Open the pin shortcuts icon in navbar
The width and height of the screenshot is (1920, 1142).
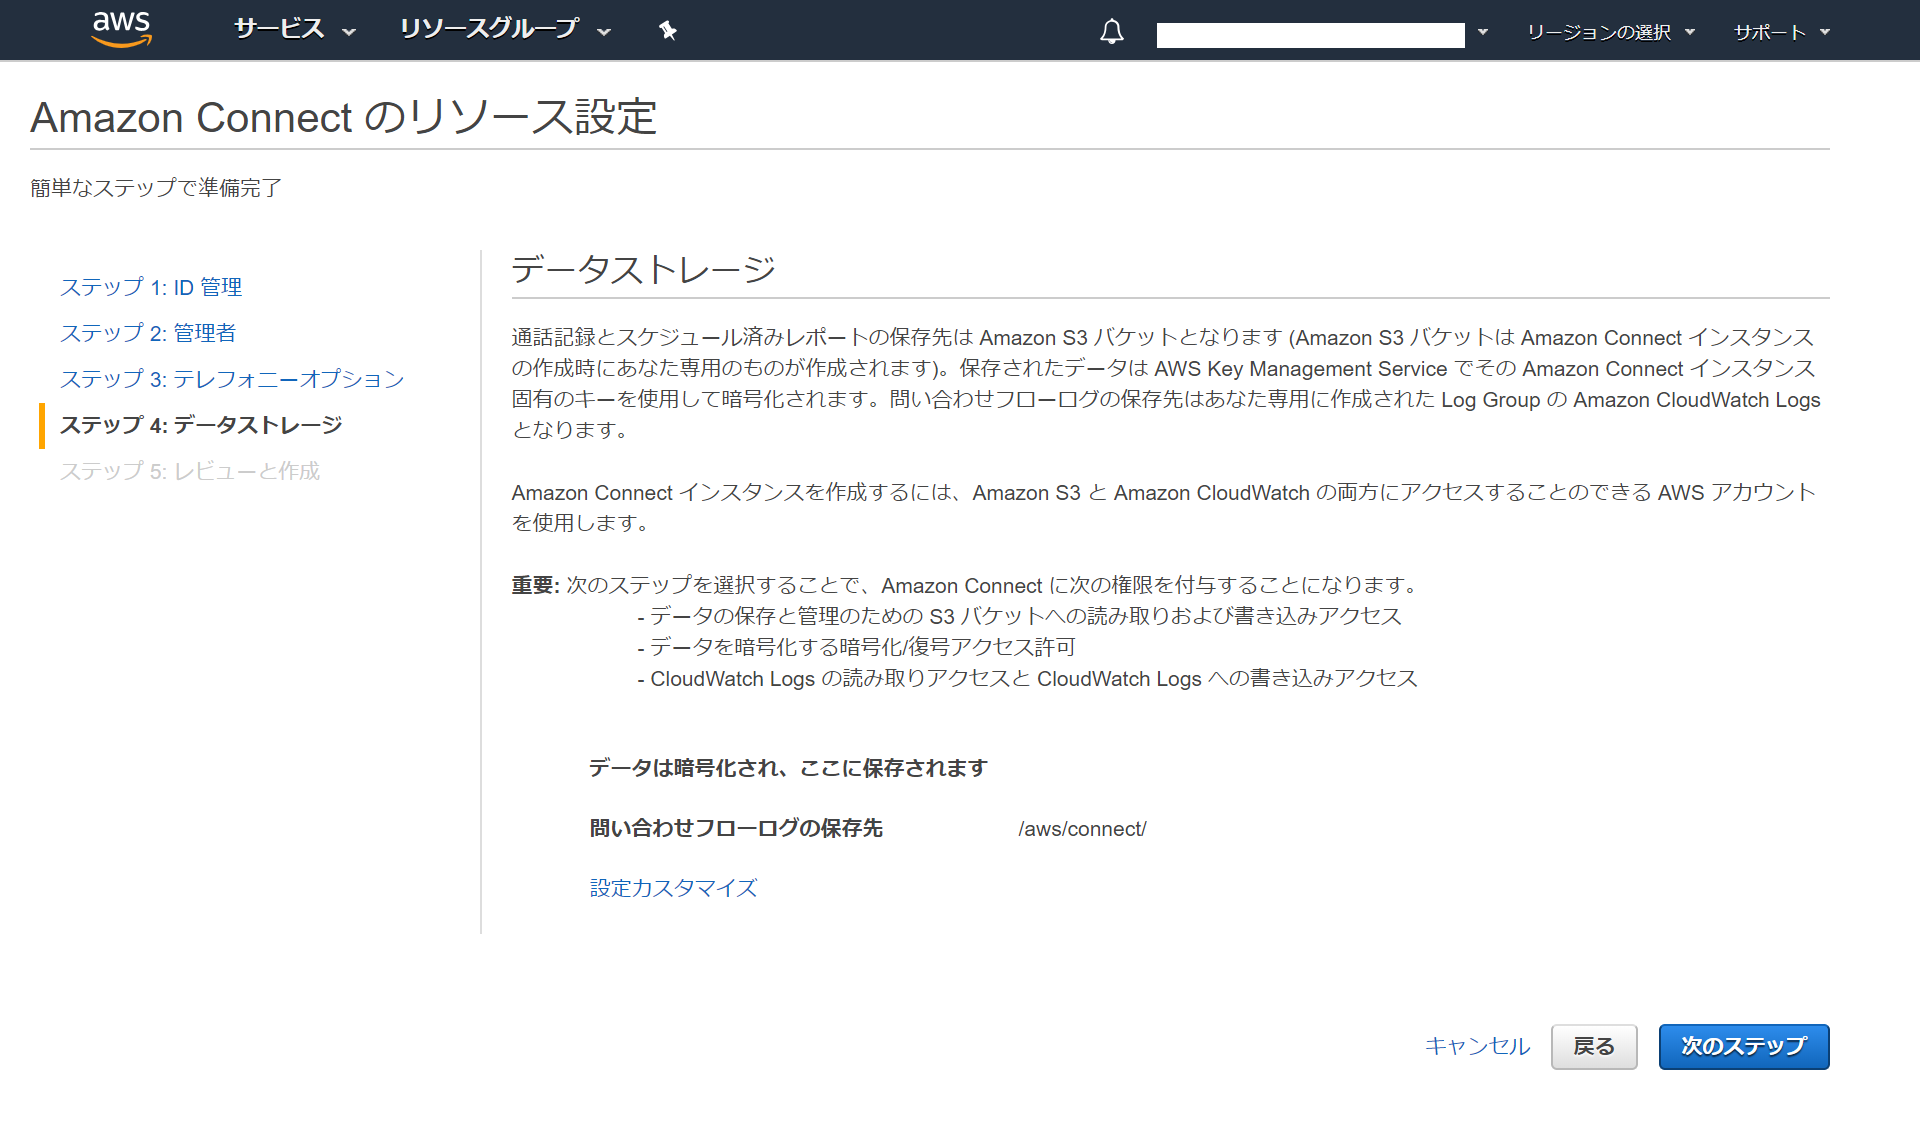(x=668, y=31)
